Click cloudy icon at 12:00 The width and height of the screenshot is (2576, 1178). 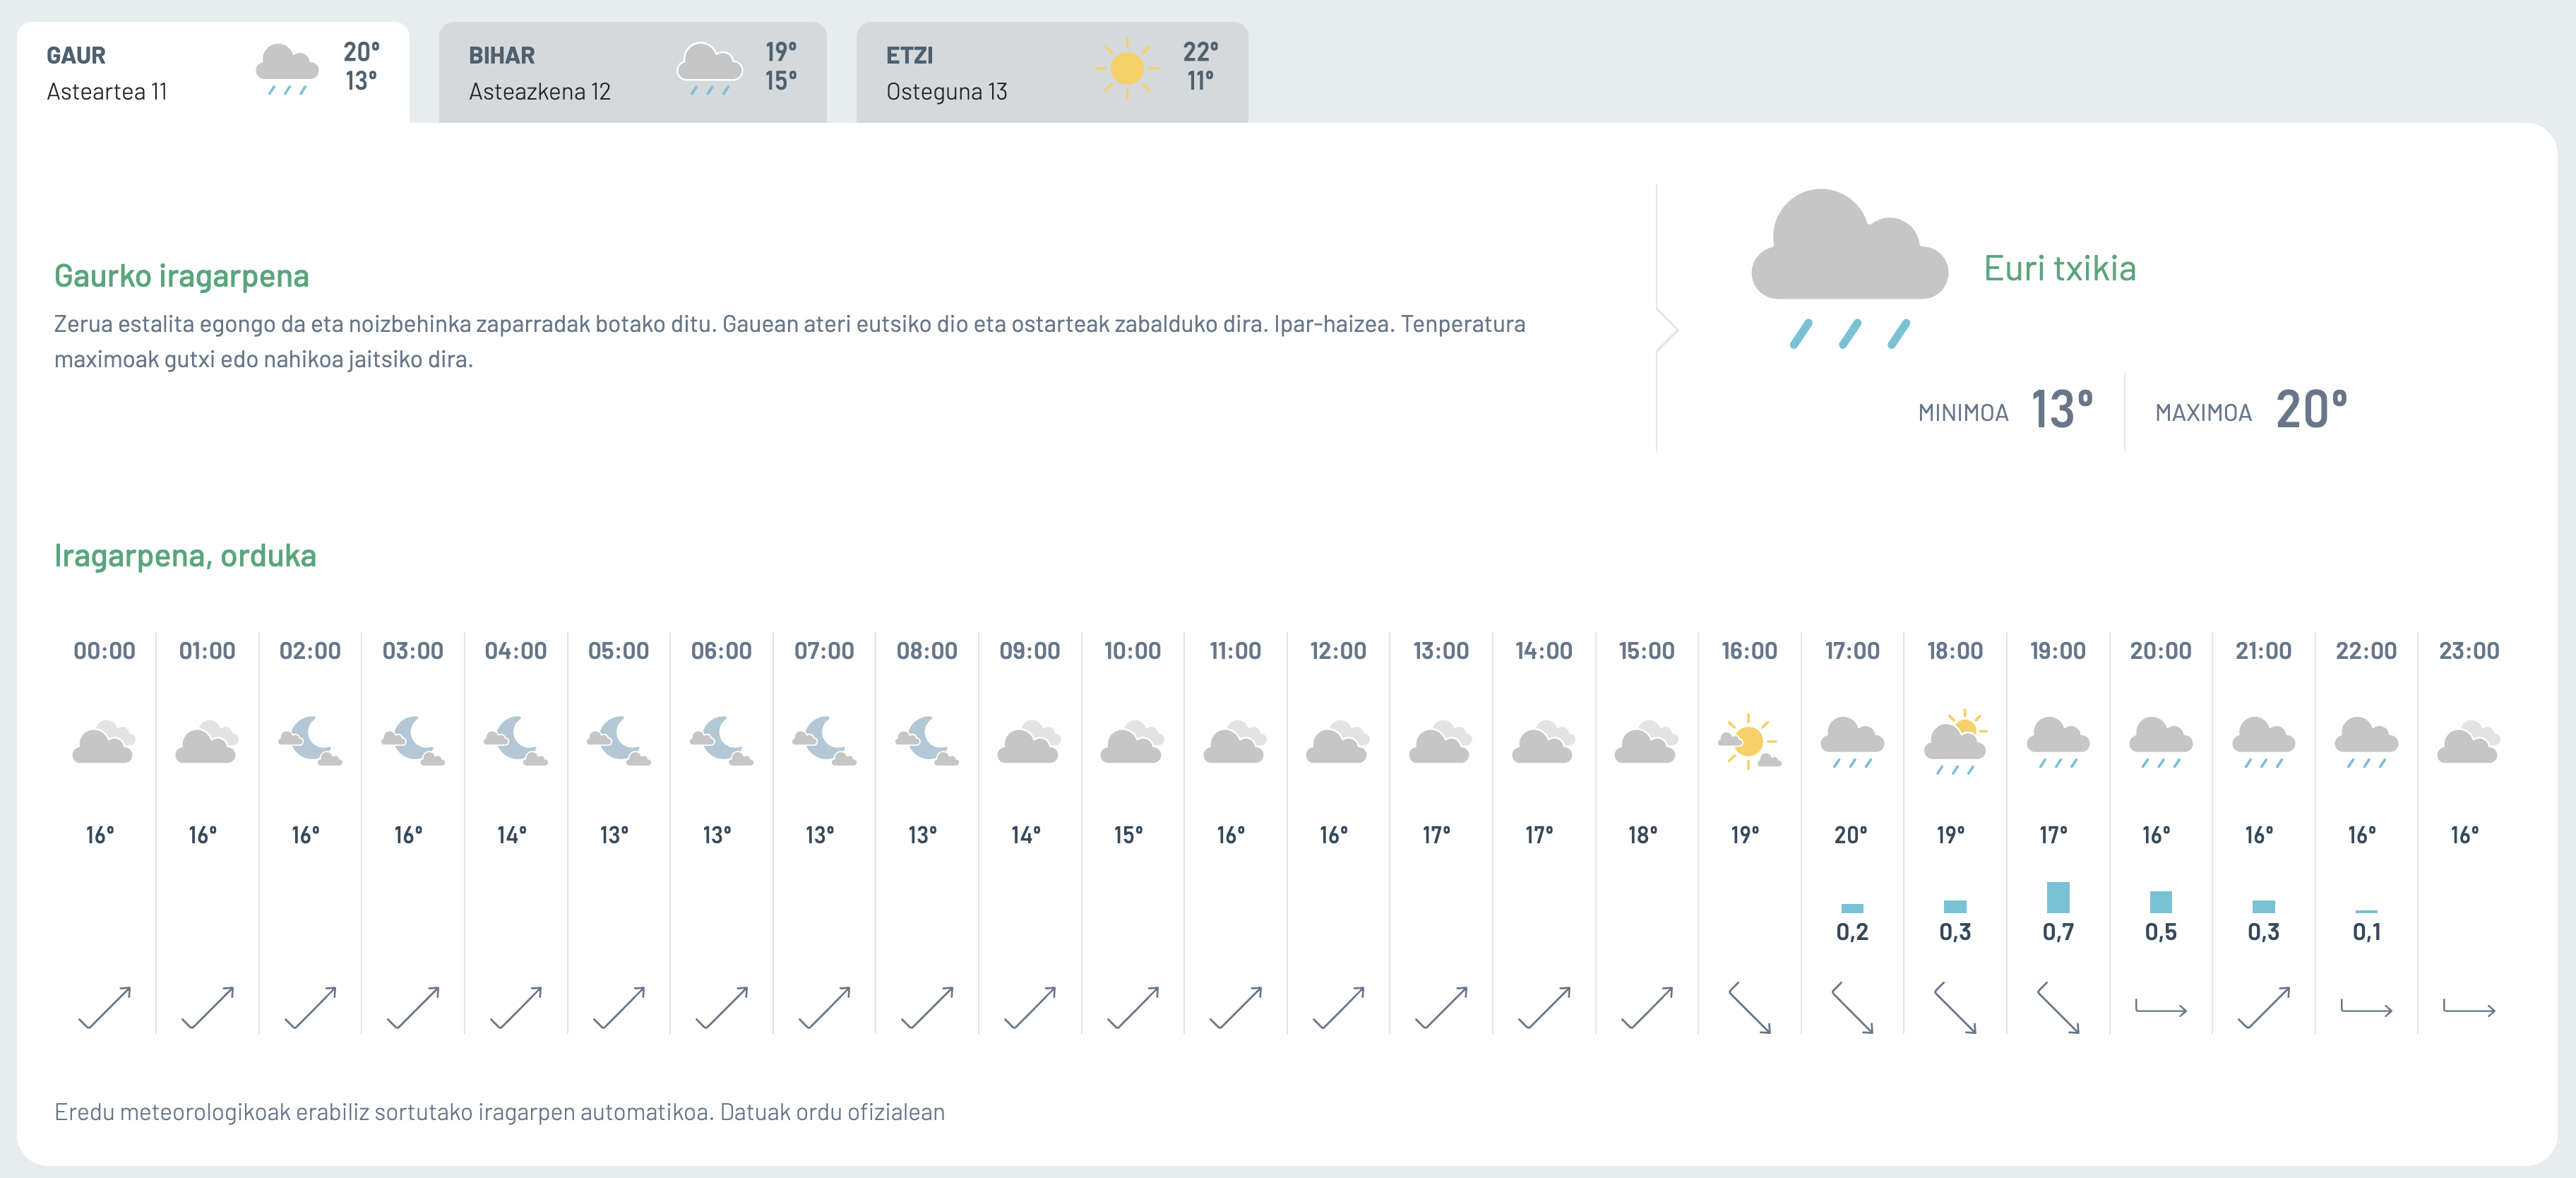click(x=1338, y=742)
